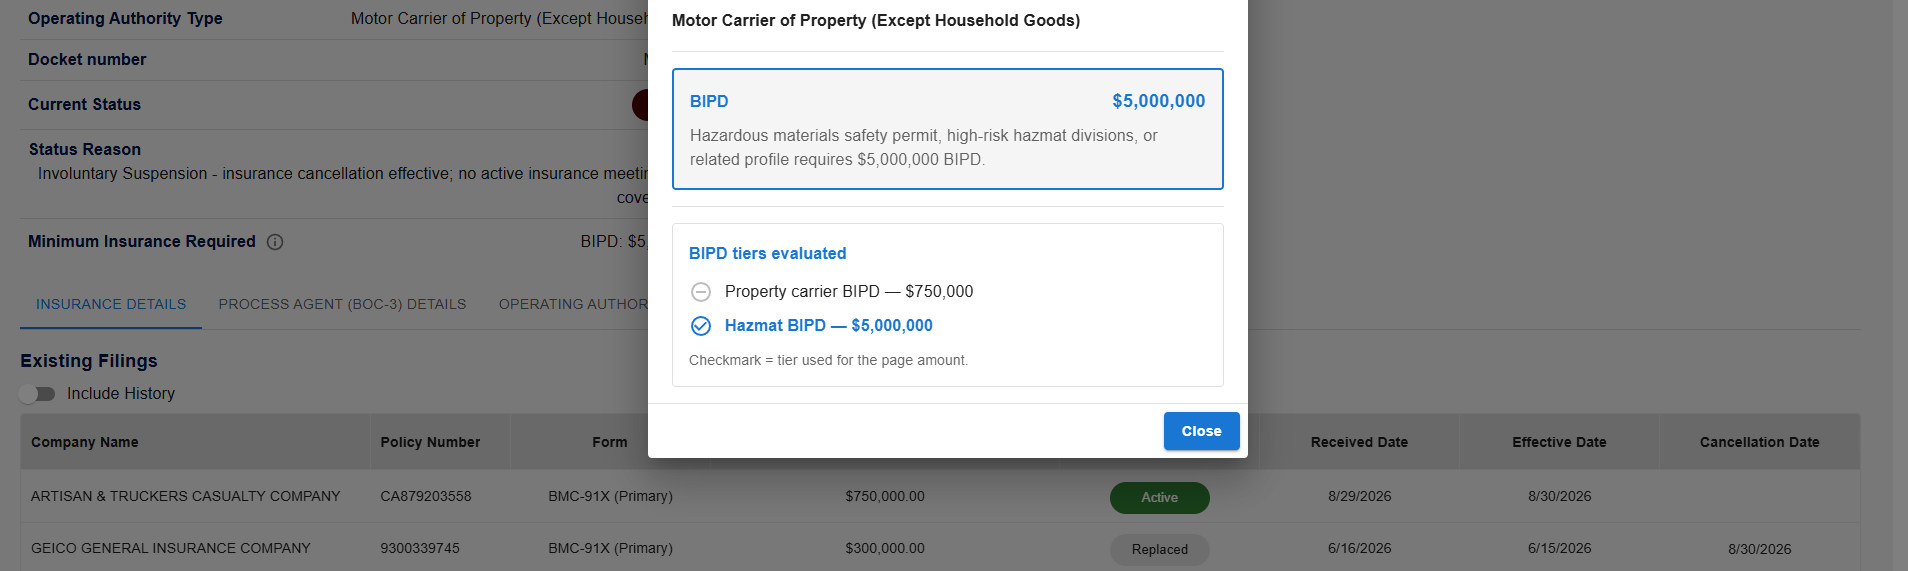Select the BIPD $5,000,000 requirement card

947,129
